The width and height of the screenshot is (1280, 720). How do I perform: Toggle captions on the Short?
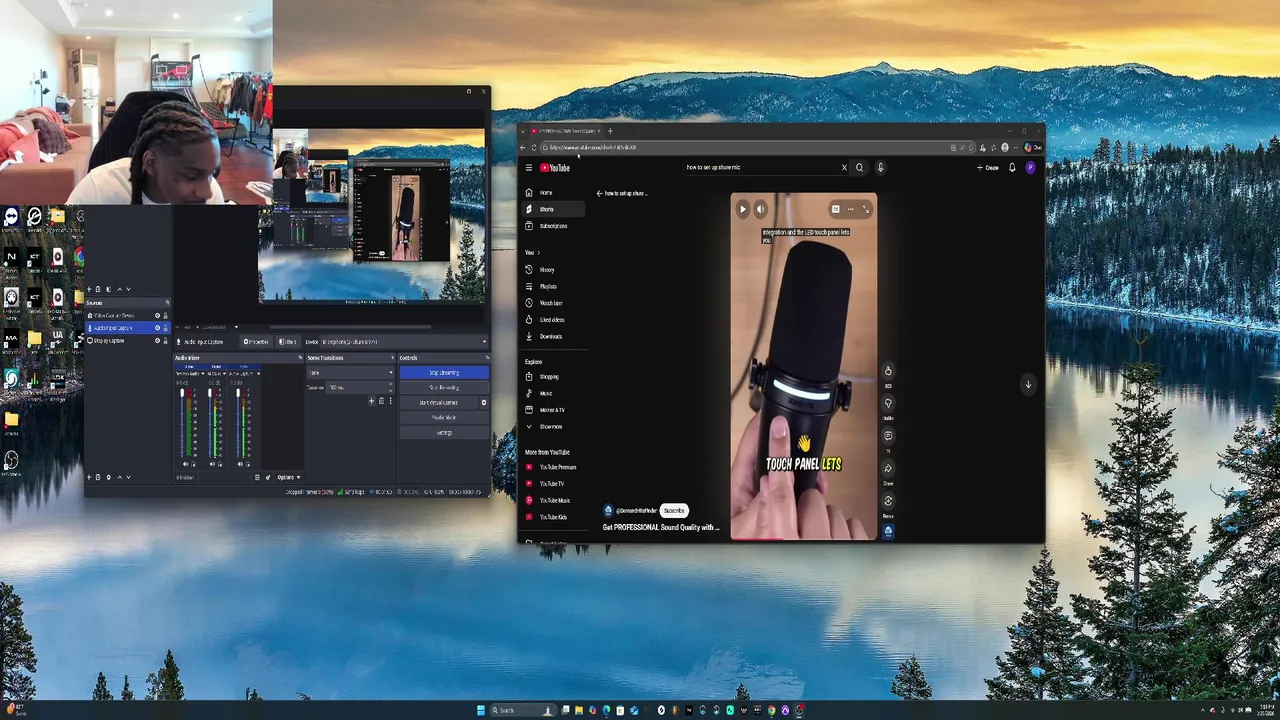[x=835, y=209]
